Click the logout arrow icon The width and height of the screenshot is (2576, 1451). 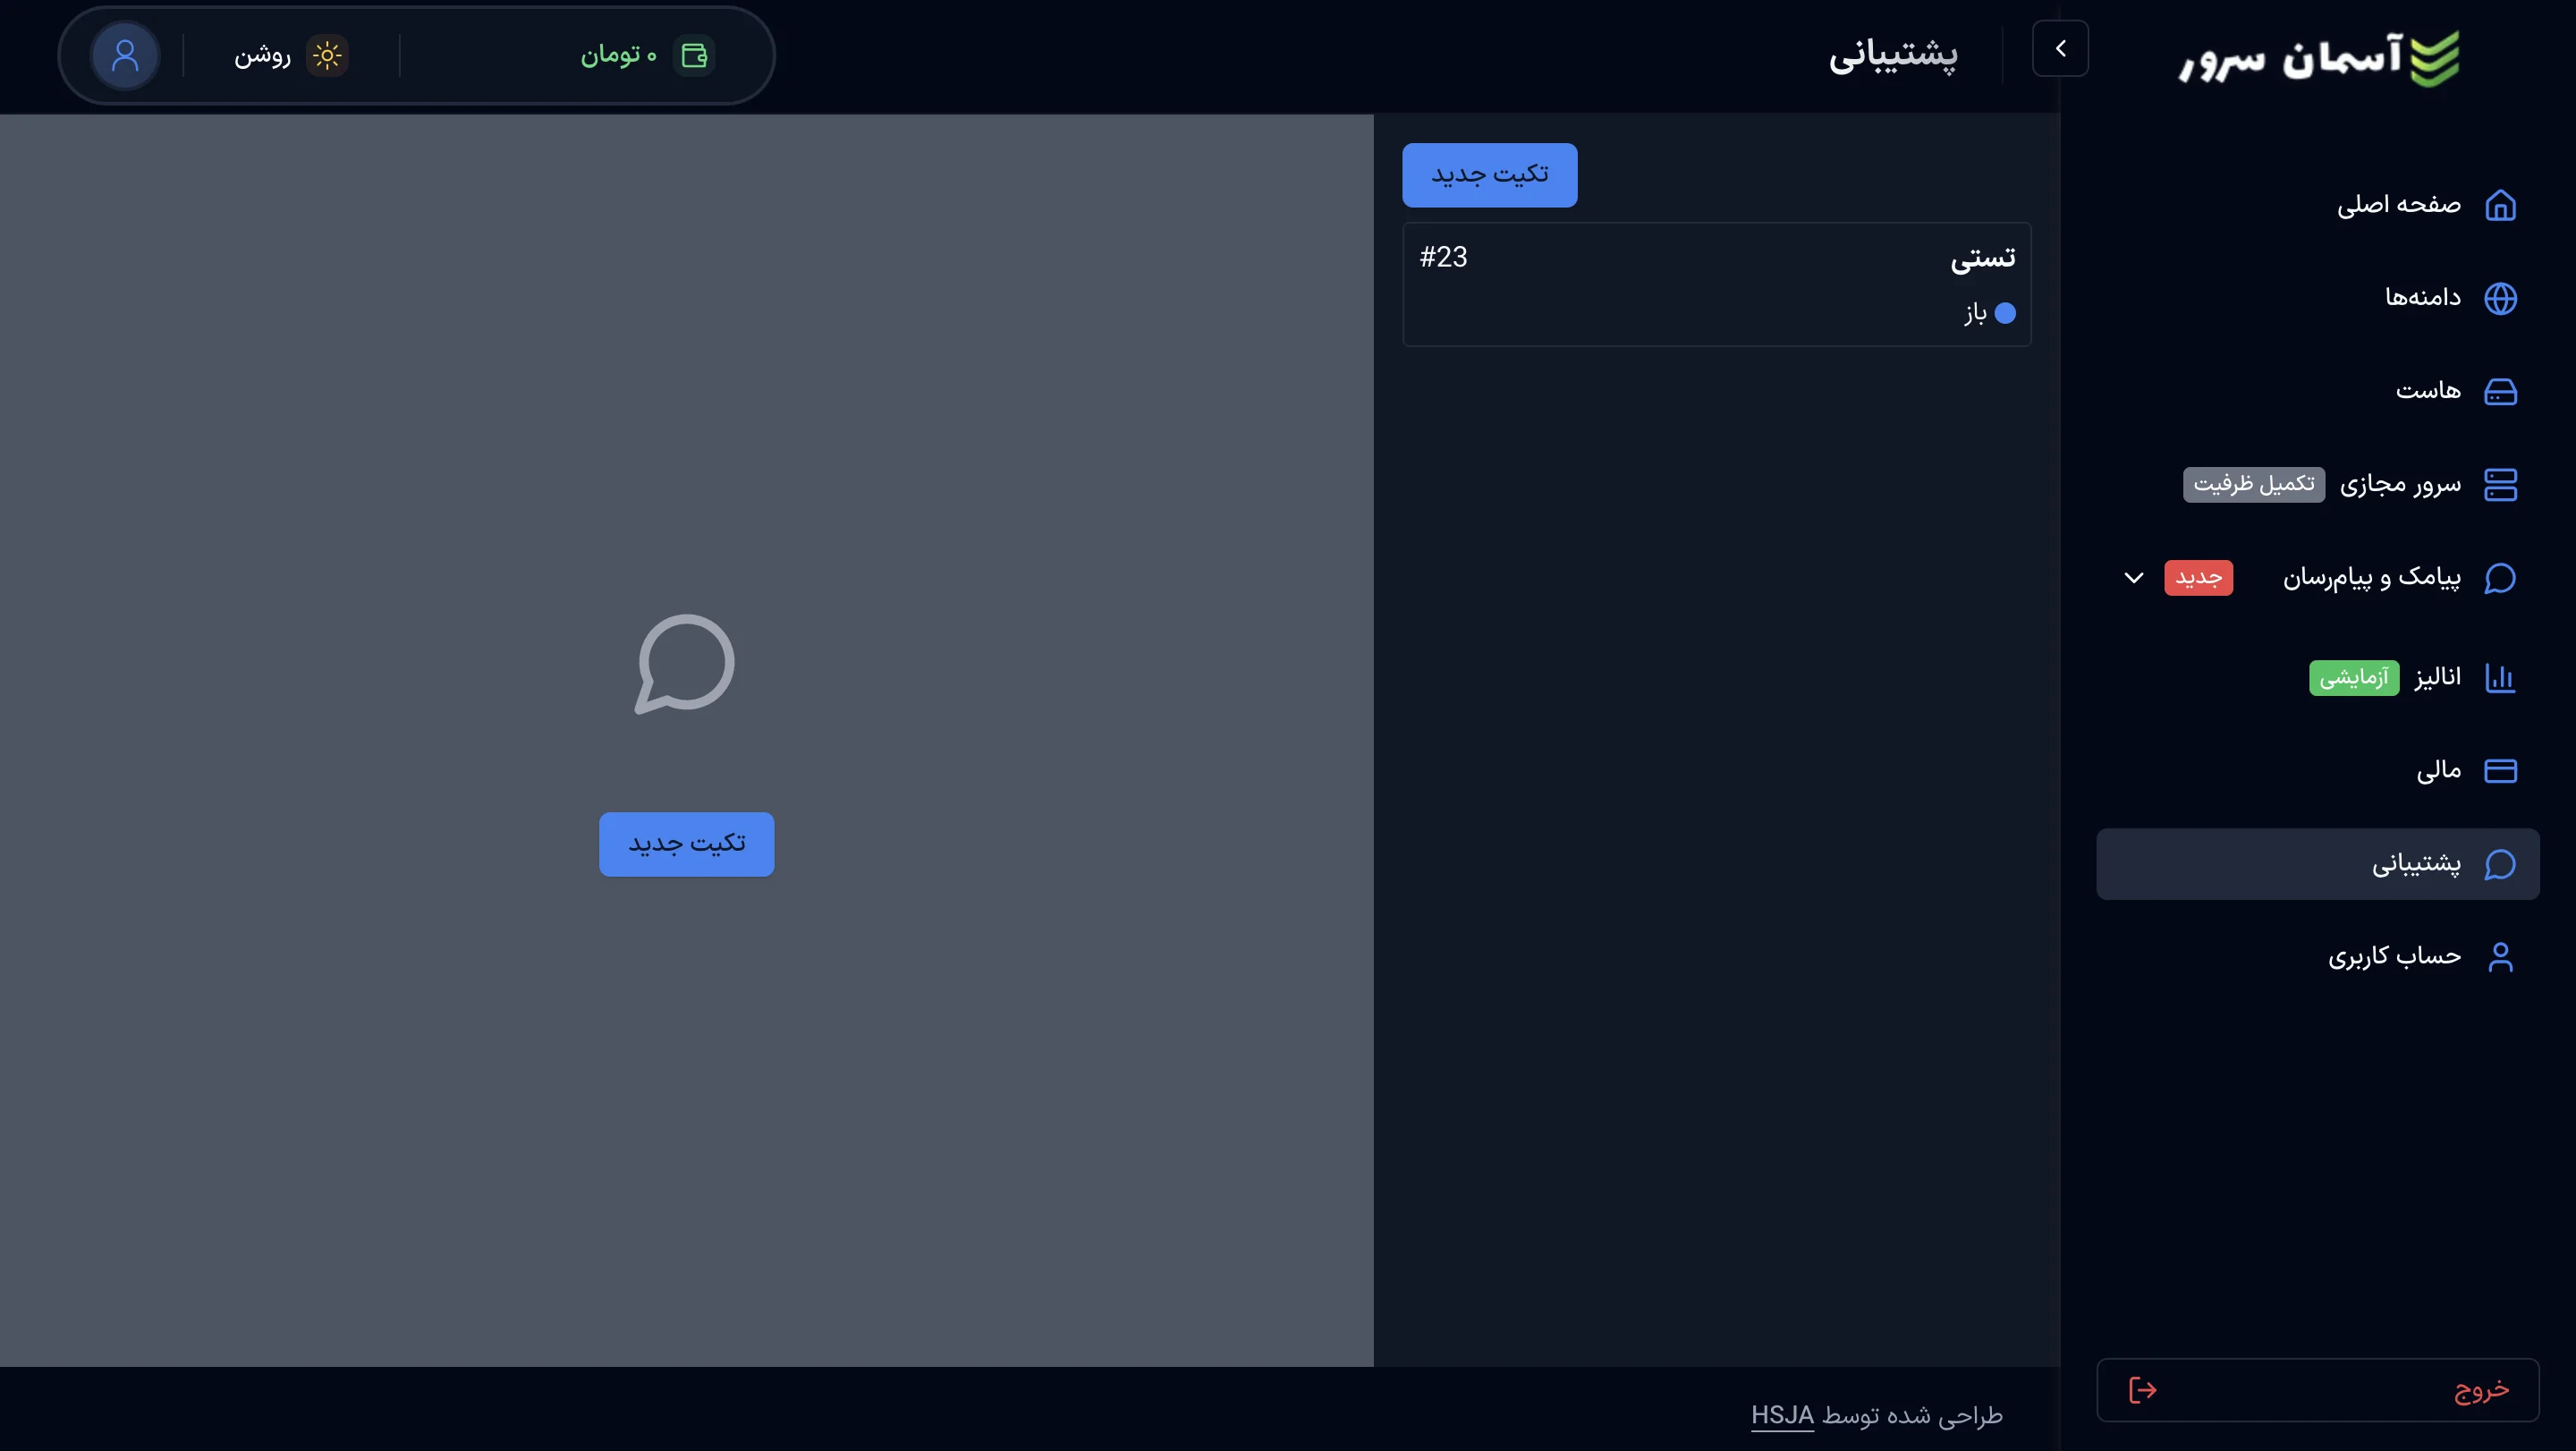2142,1390
